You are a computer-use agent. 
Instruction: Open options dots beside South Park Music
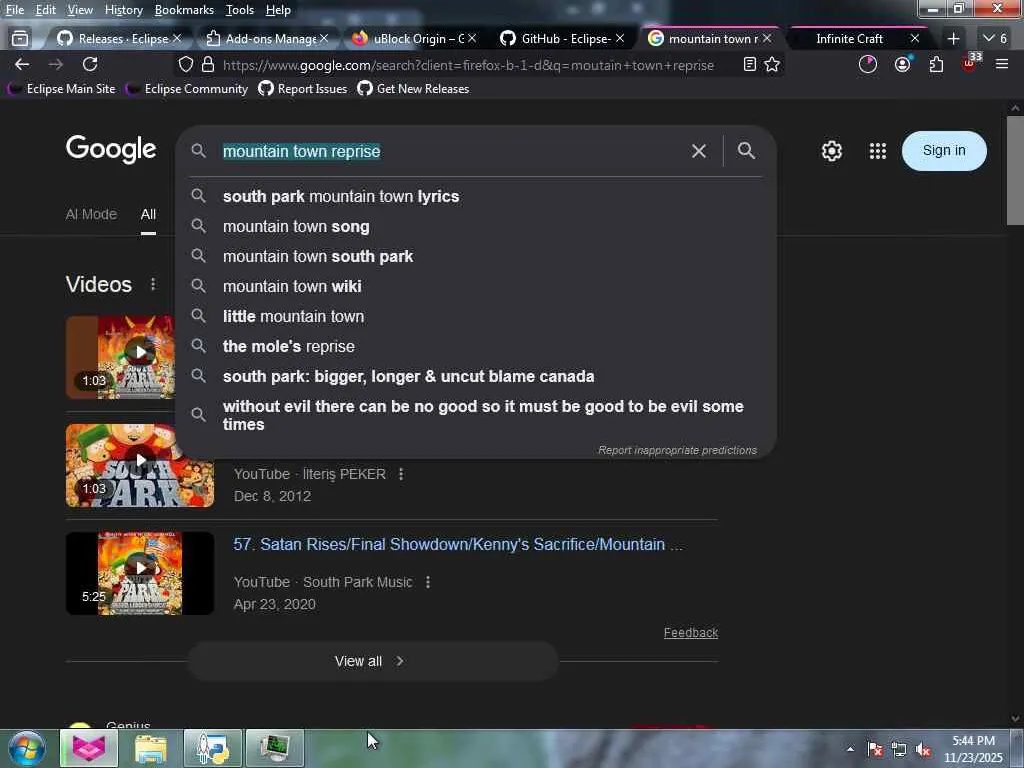point(428,582)
